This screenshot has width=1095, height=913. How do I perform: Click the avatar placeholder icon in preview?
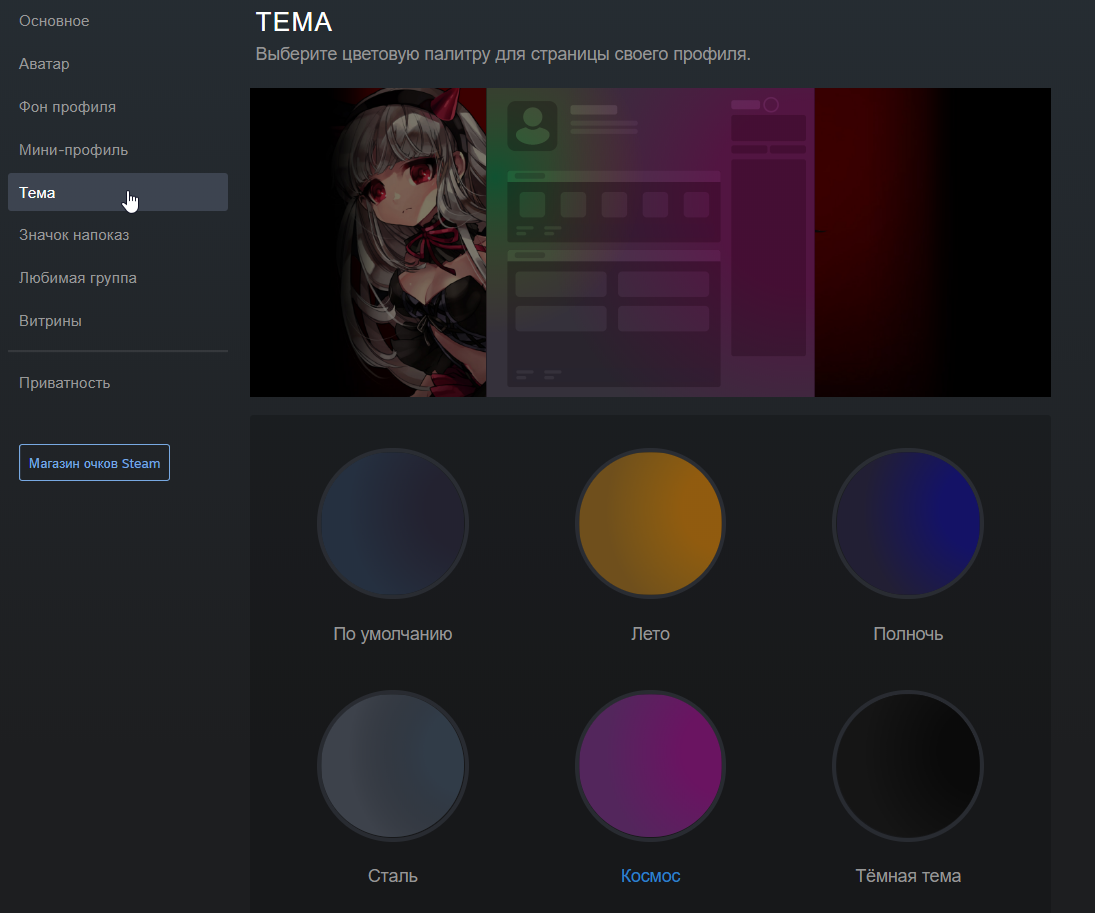(532, 126)
